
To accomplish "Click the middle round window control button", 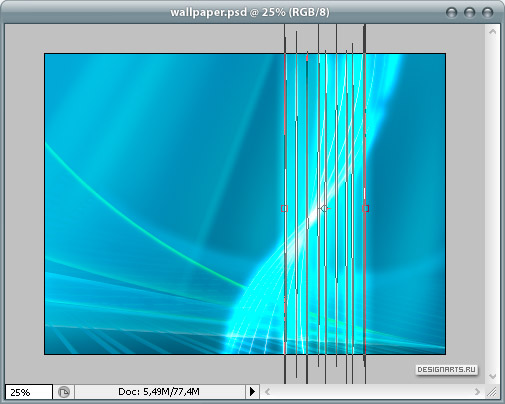I will pos(470,13).
